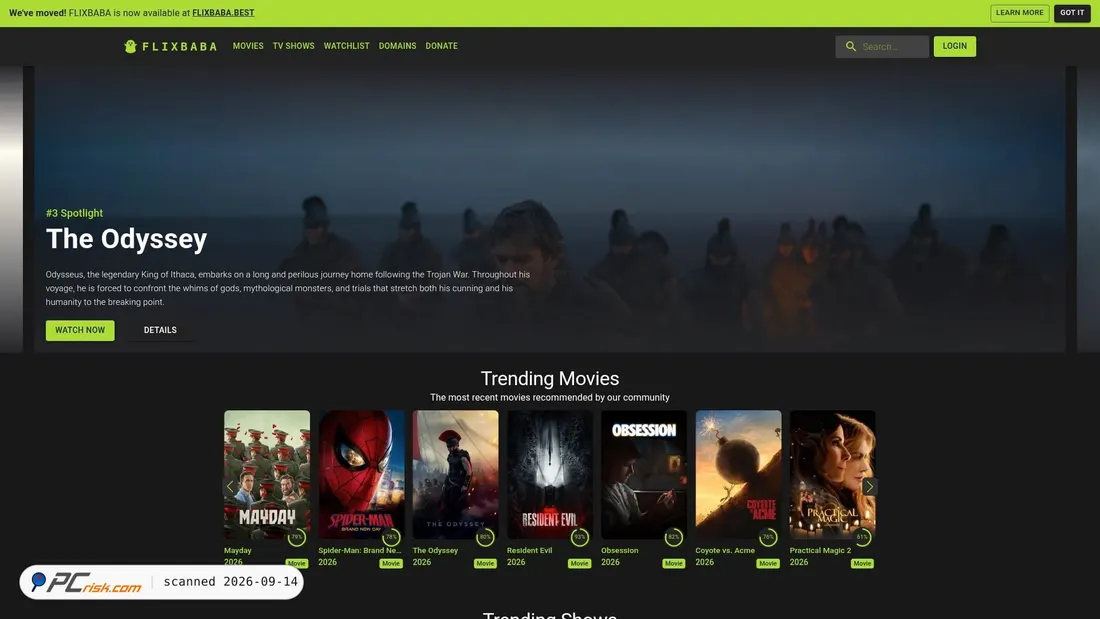Click the Resident Evil title text
Screen dimensions: 1100x619
tap(530, 550)
